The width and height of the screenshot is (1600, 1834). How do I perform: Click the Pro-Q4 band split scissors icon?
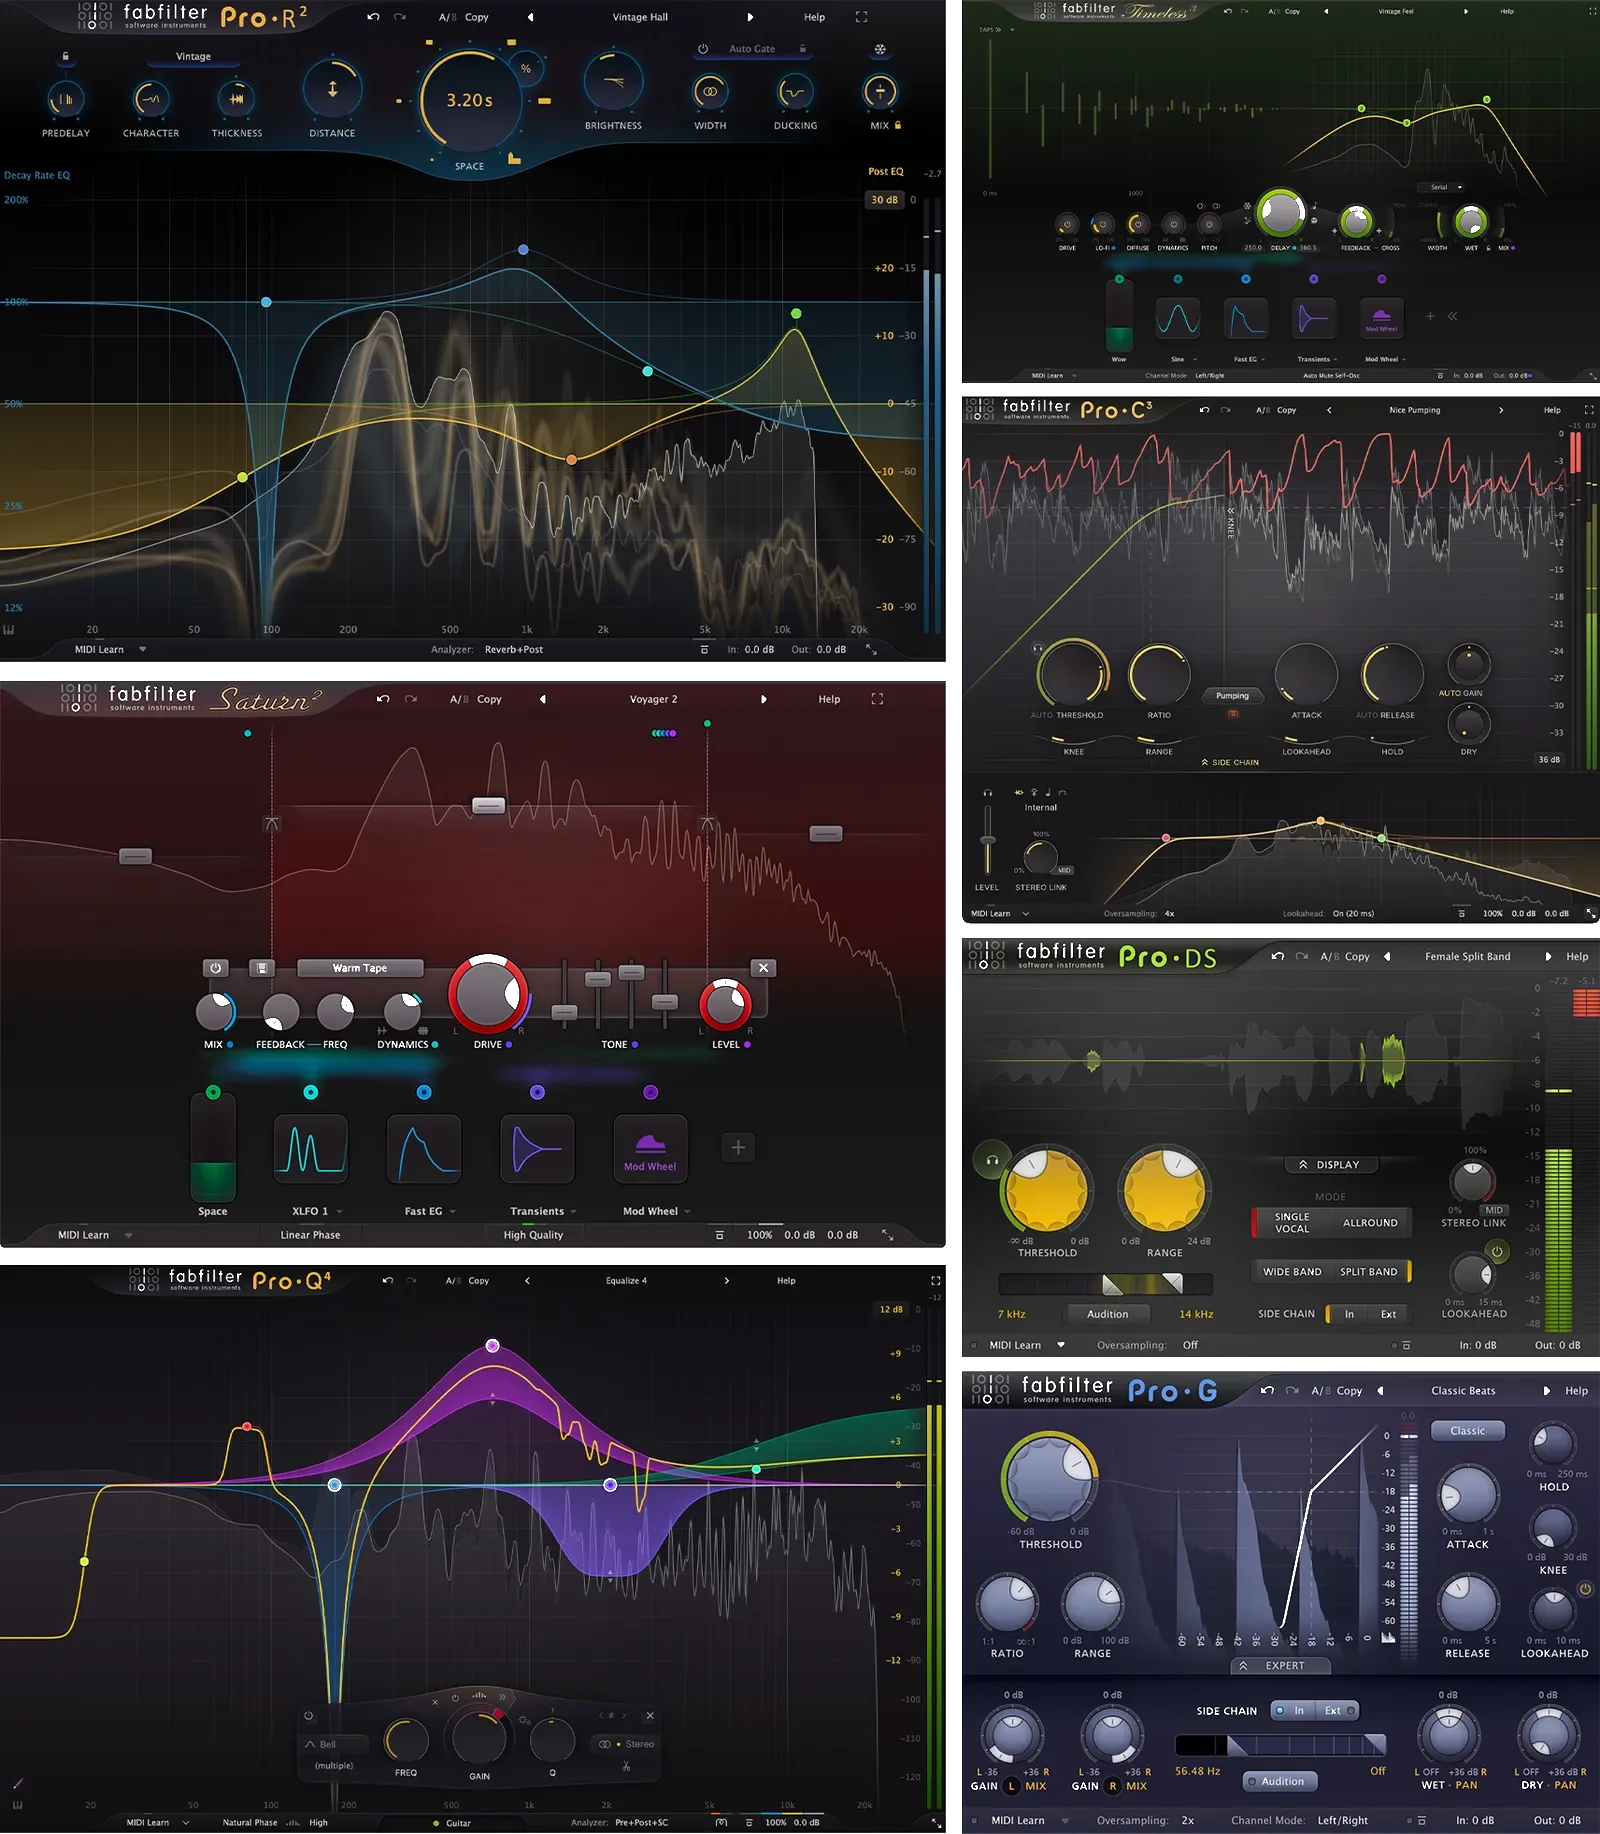[626, 1767]
